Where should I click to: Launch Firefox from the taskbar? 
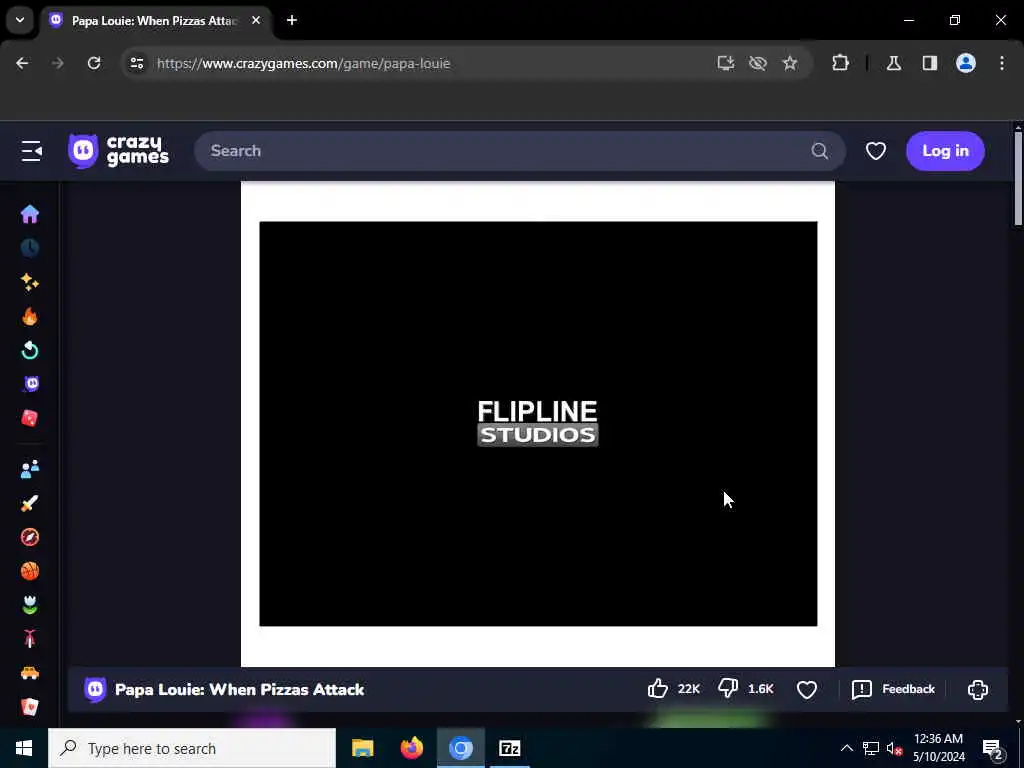[x=411, y=748]
